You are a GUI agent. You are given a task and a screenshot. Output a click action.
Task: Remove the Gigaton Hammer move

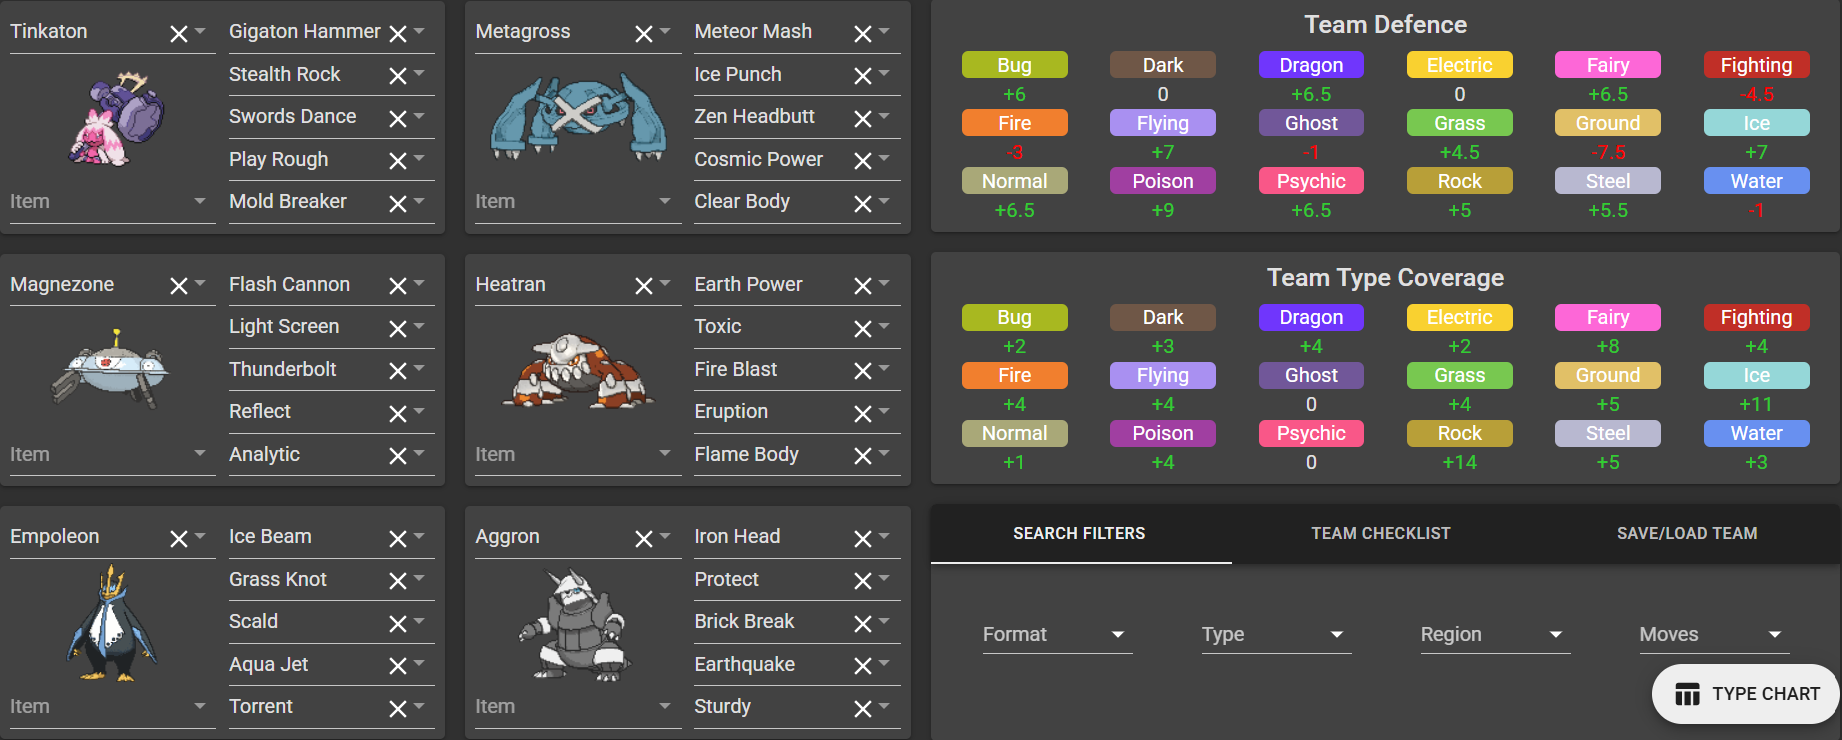pos(398,34)
